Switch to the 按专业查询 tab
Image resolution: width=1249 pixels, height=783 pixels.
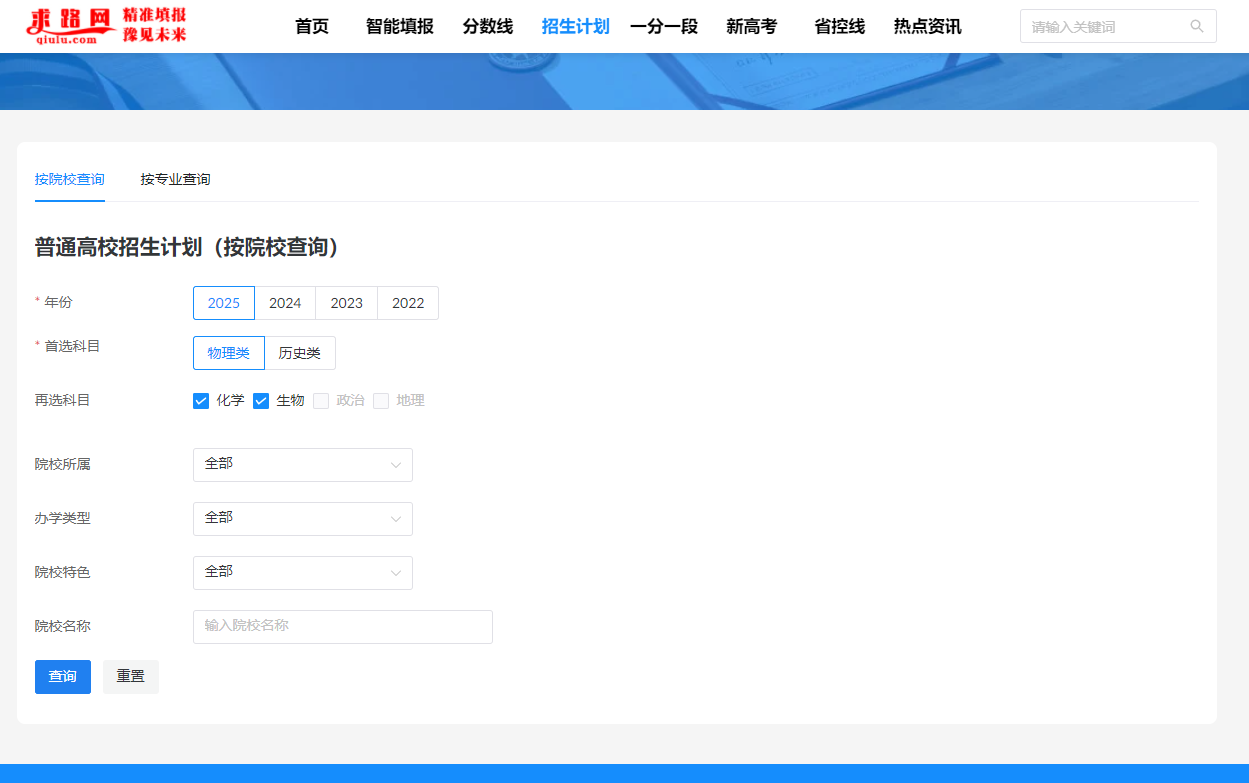[175, 179]
